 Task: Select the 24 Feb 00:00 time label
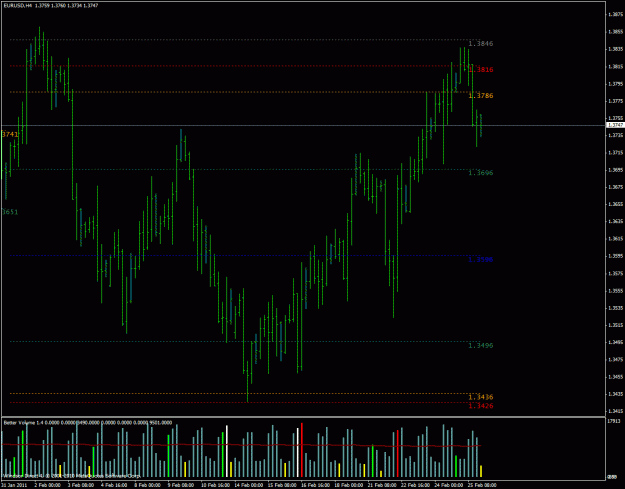449,485
